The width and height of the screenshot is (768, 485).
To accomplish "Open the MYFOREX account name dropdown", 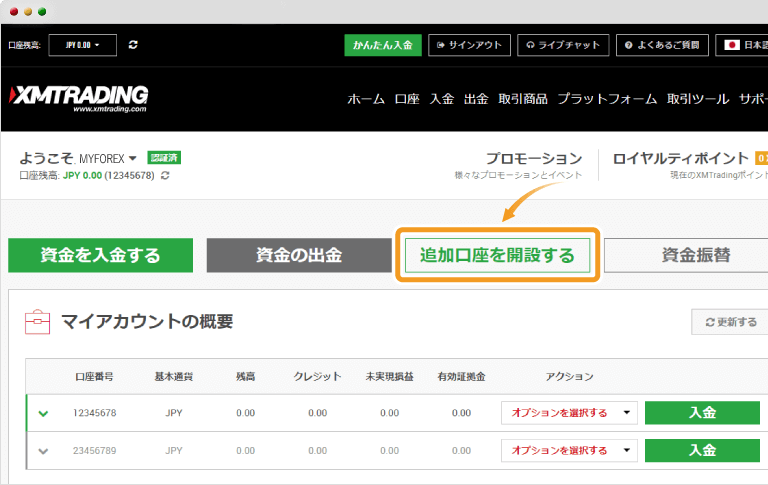I will tap(108, 159).
